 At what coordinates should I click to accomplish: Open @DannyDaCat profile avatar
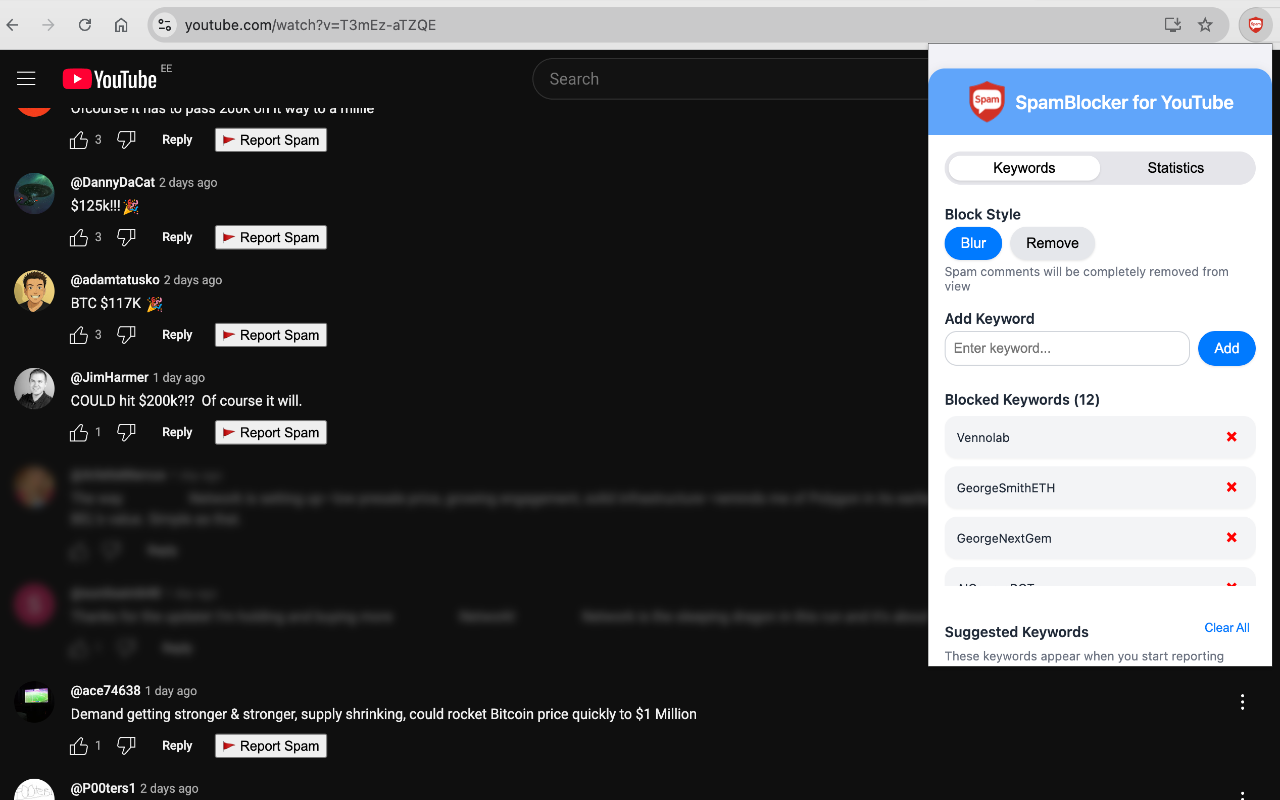[x=34, y=194]
